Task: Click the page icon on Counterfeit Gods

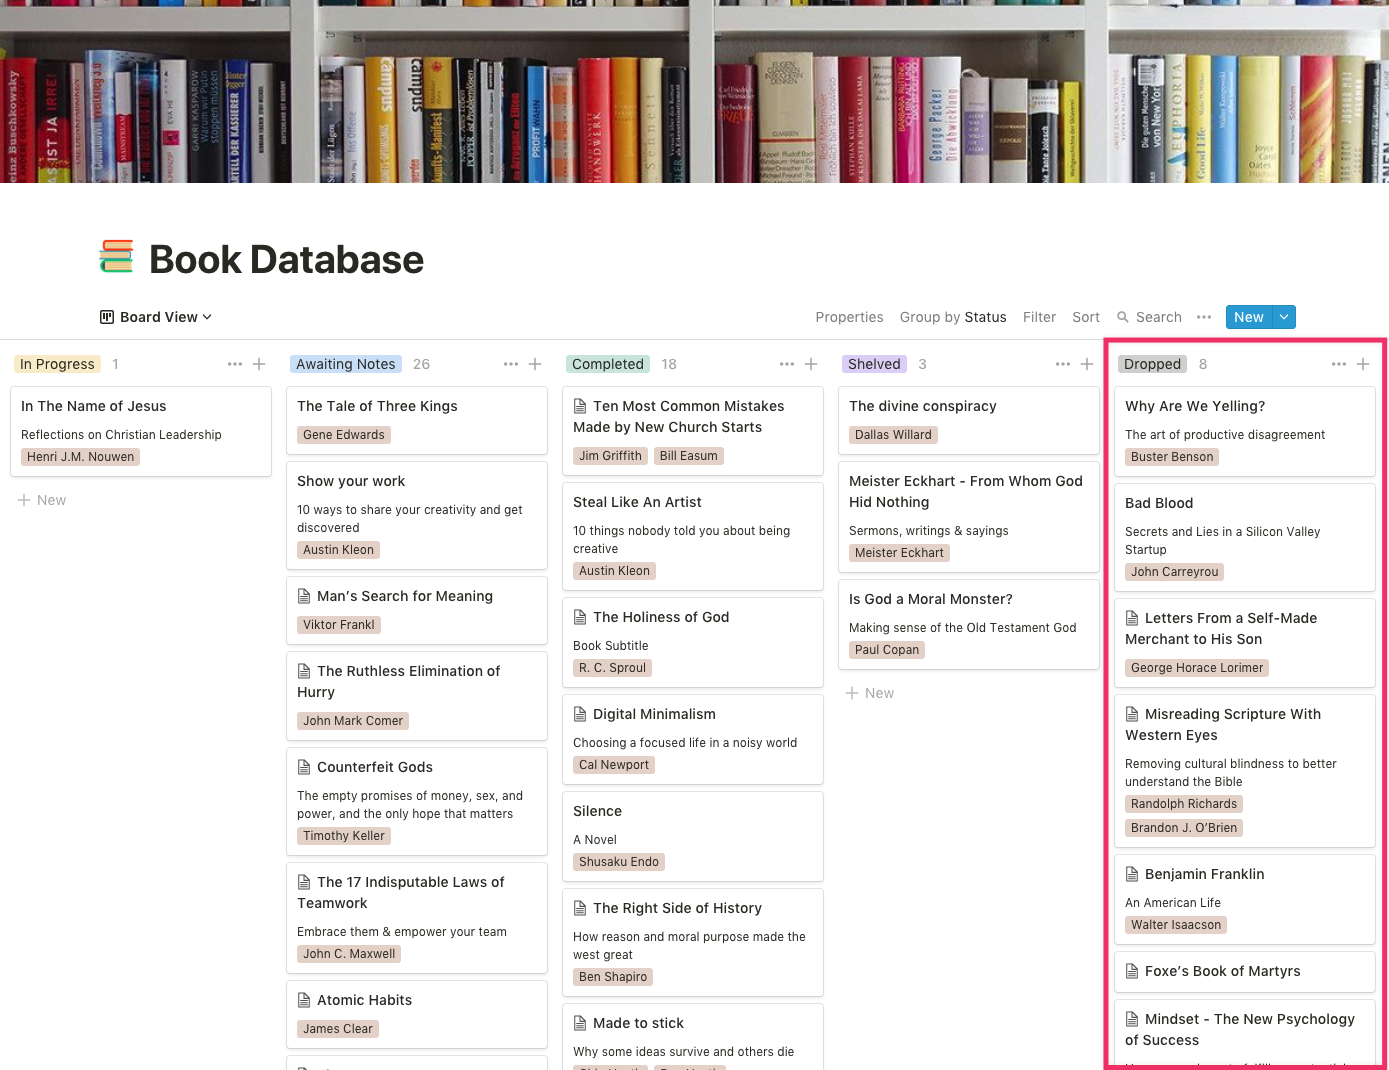Action: [x=304, y=767]
